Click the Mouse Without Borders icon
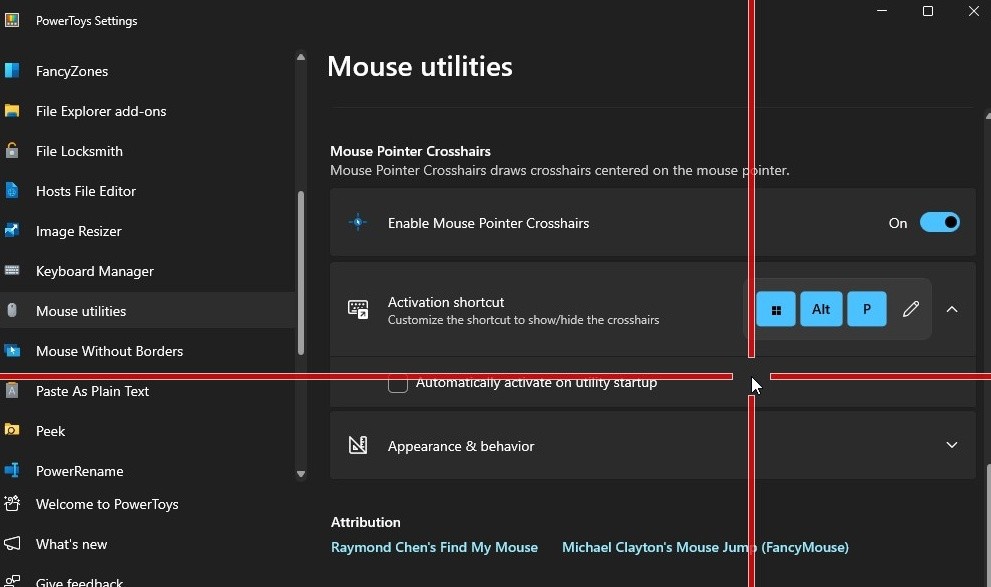This screenshot has width=991, height=587. [12, 350]
